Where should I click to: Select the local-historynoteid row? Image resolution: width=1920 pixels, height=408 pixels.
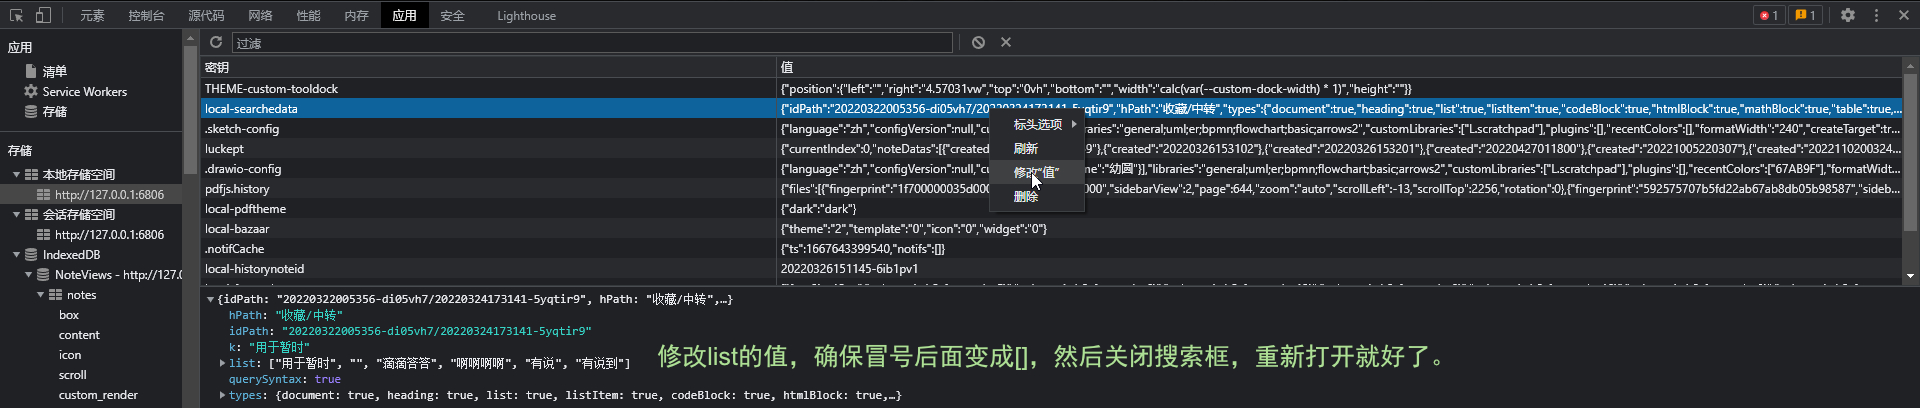coord(1051,268)
